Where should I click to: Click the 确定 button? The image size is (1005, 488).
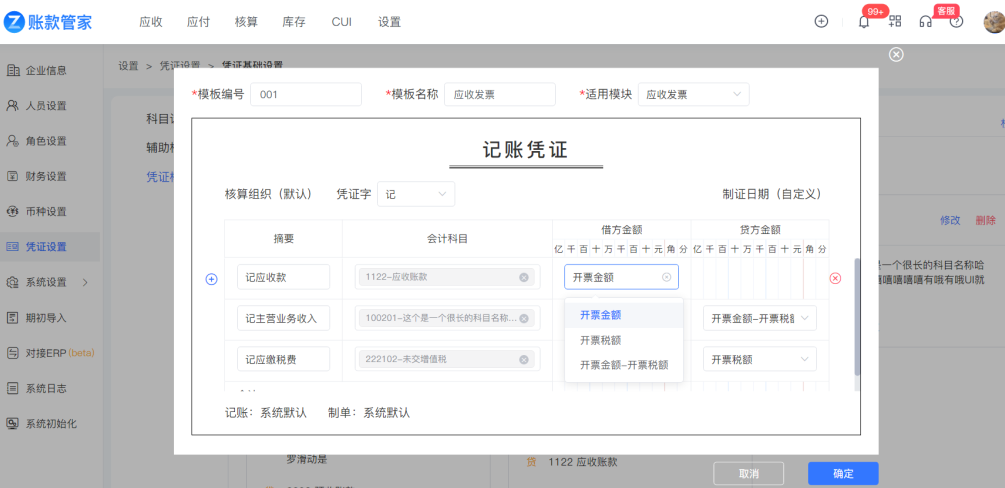(x=842, y=473)
